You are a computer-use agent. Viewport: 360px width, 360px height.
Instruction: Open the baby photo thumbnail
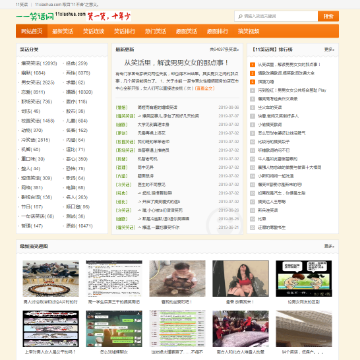[177, 279]
